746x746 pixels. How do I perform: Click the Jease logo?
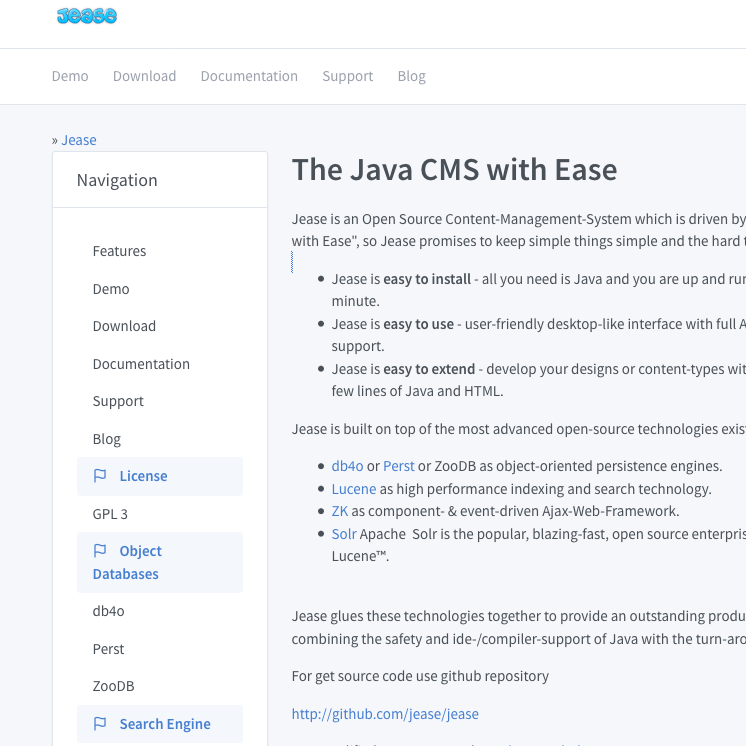tap(87, 16)
